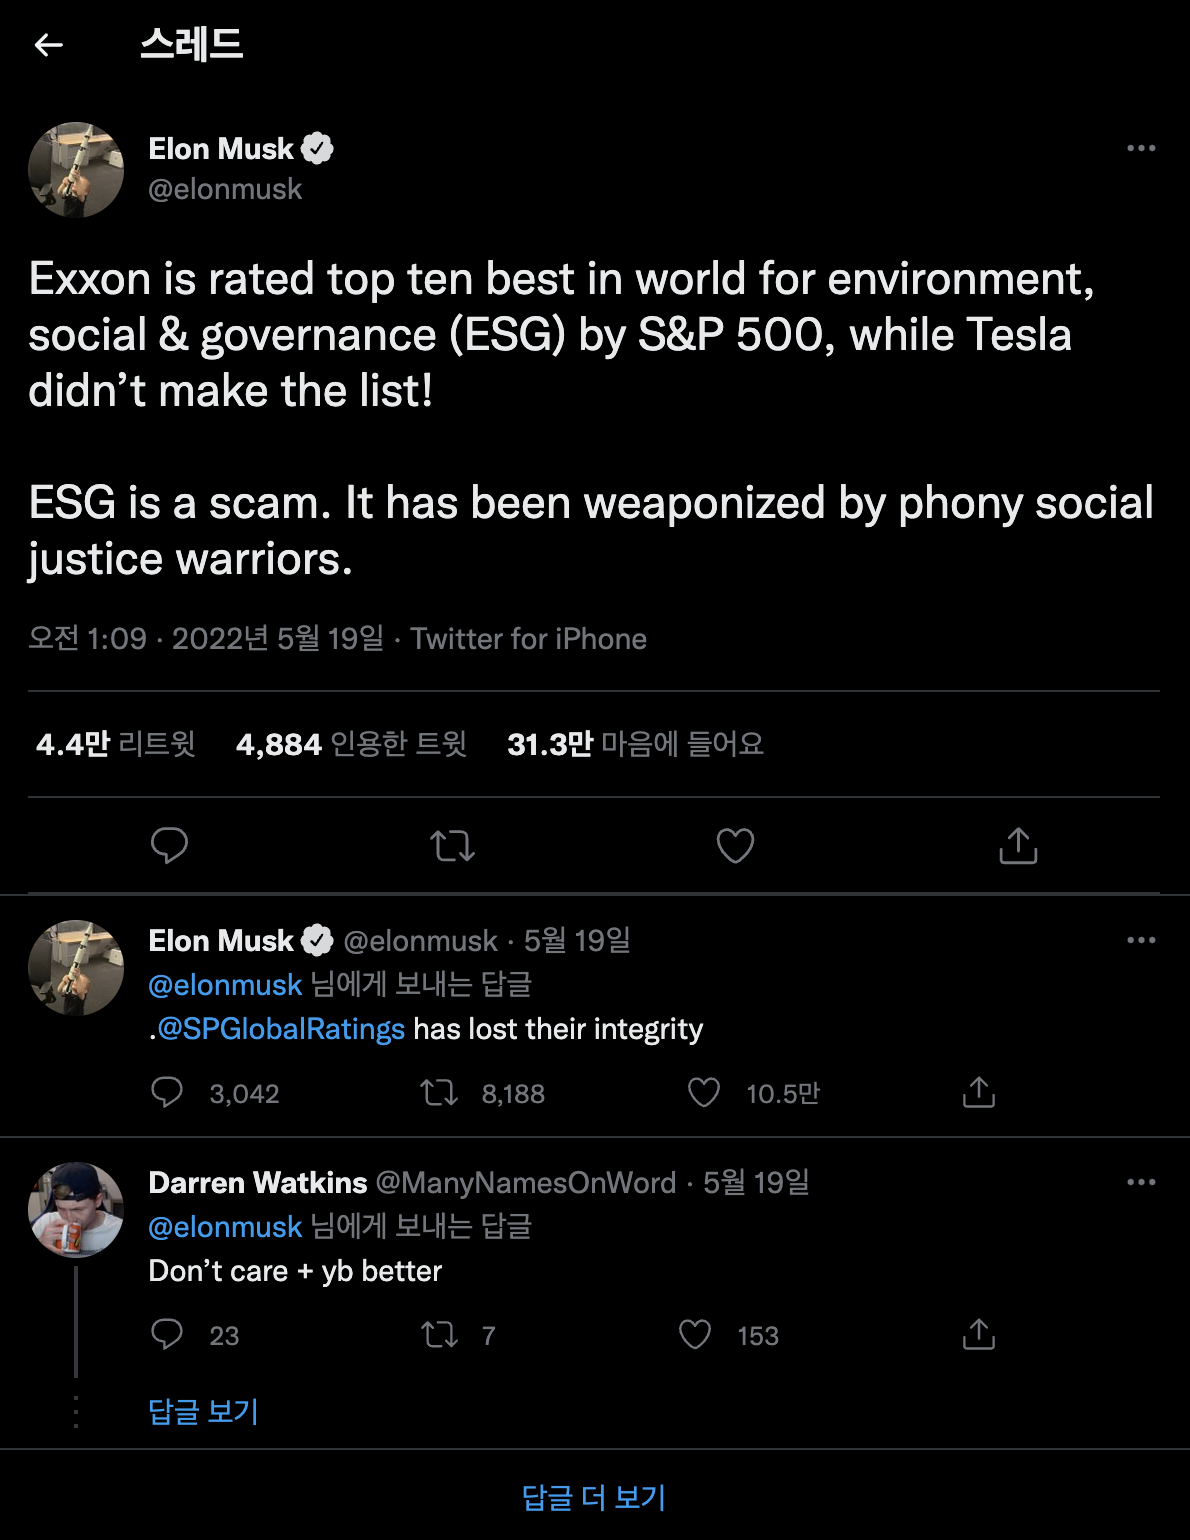The width and height of the screenshot is (1190, 1540).
Task: Open more options on SPGlobalRatings reply
Action: [1141, 940]
